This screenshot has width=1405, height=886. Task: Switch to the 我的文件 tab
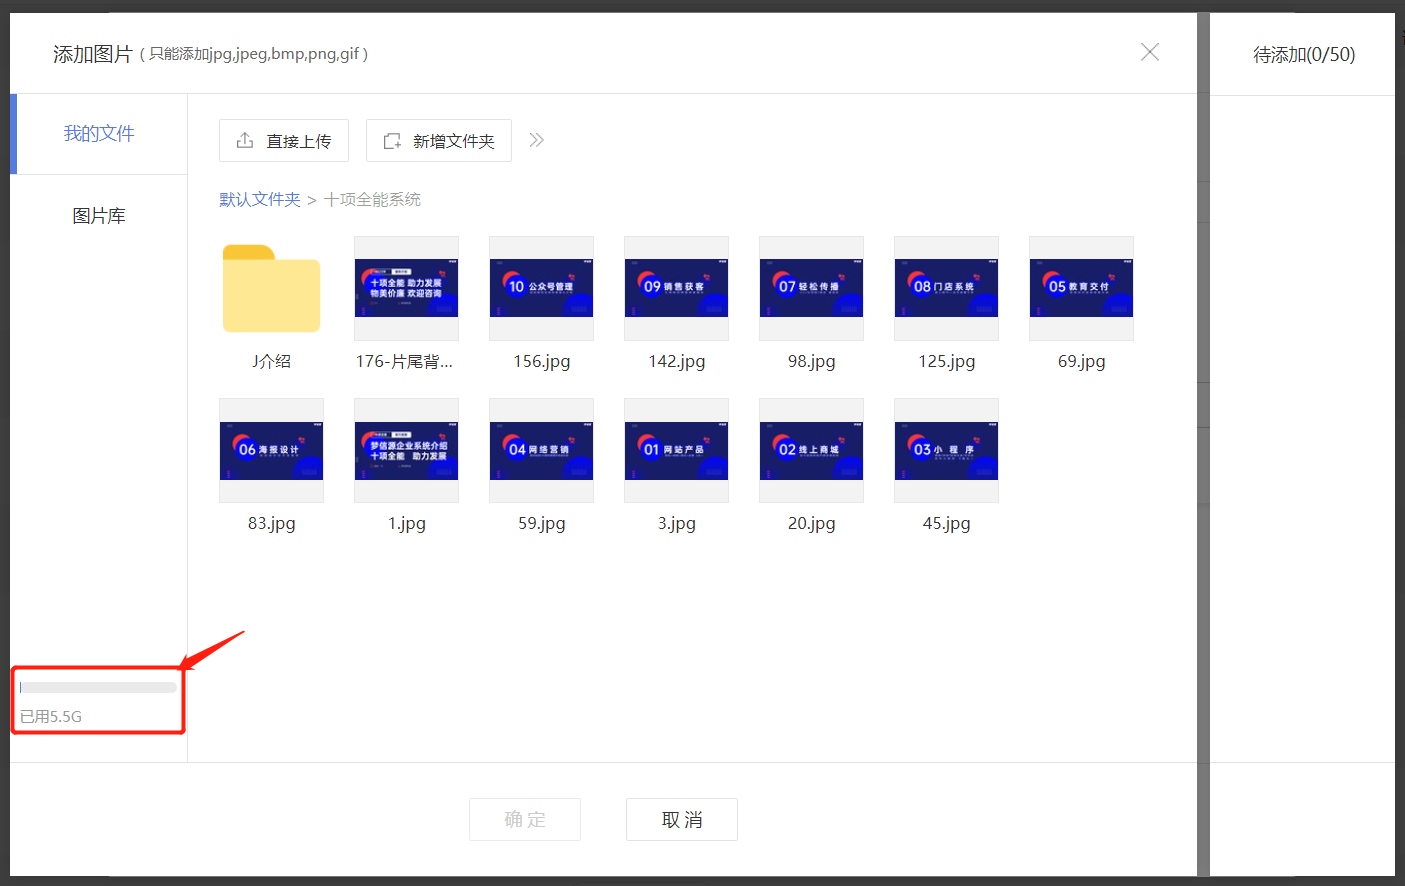99,134
